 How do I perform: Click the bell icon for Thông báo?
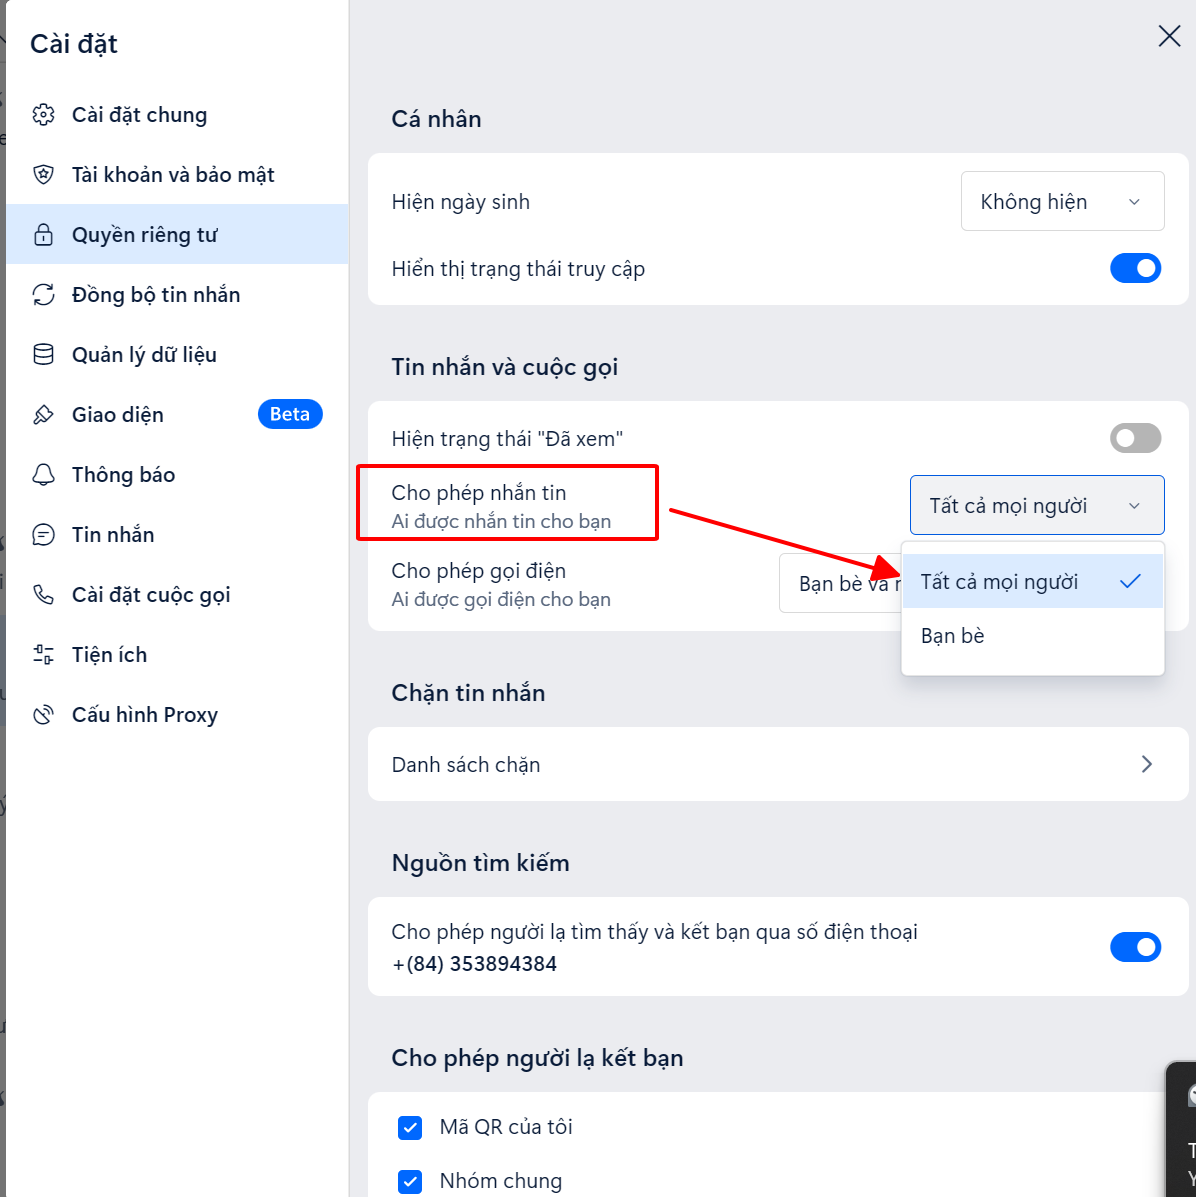coord(44,475)
